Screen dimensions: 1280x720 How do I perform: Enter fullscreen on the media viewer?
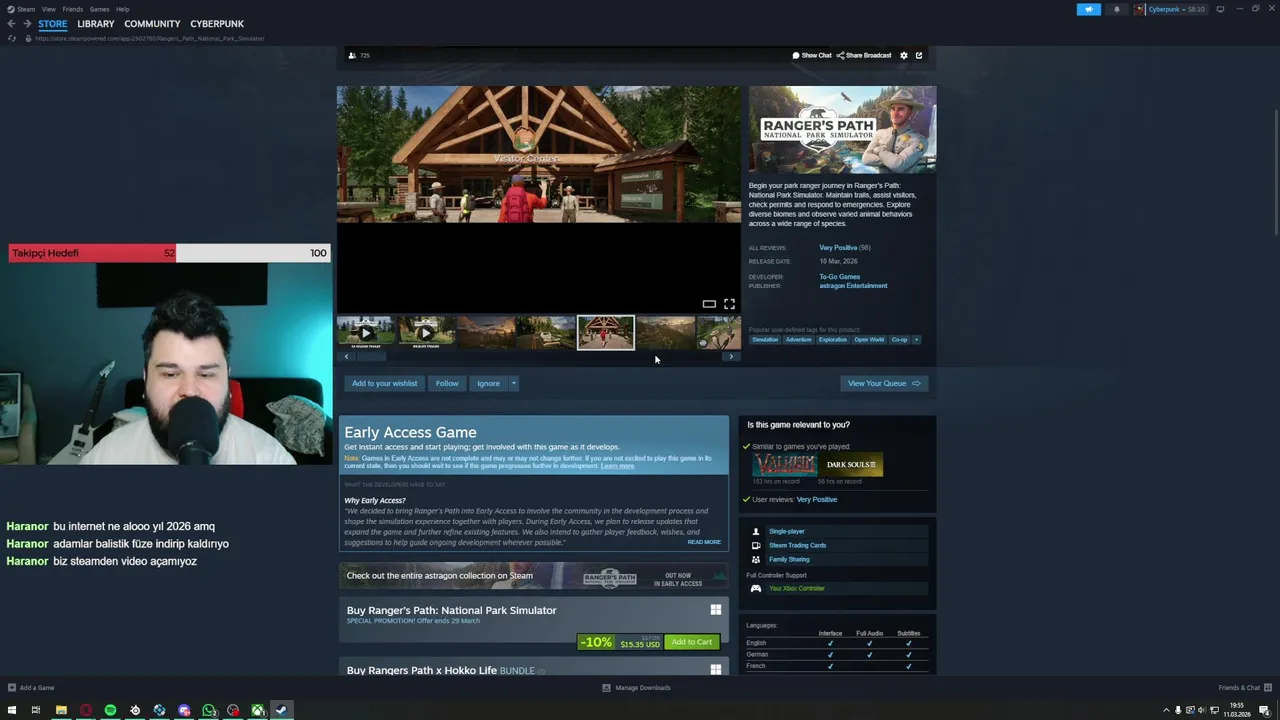[729, 304]
